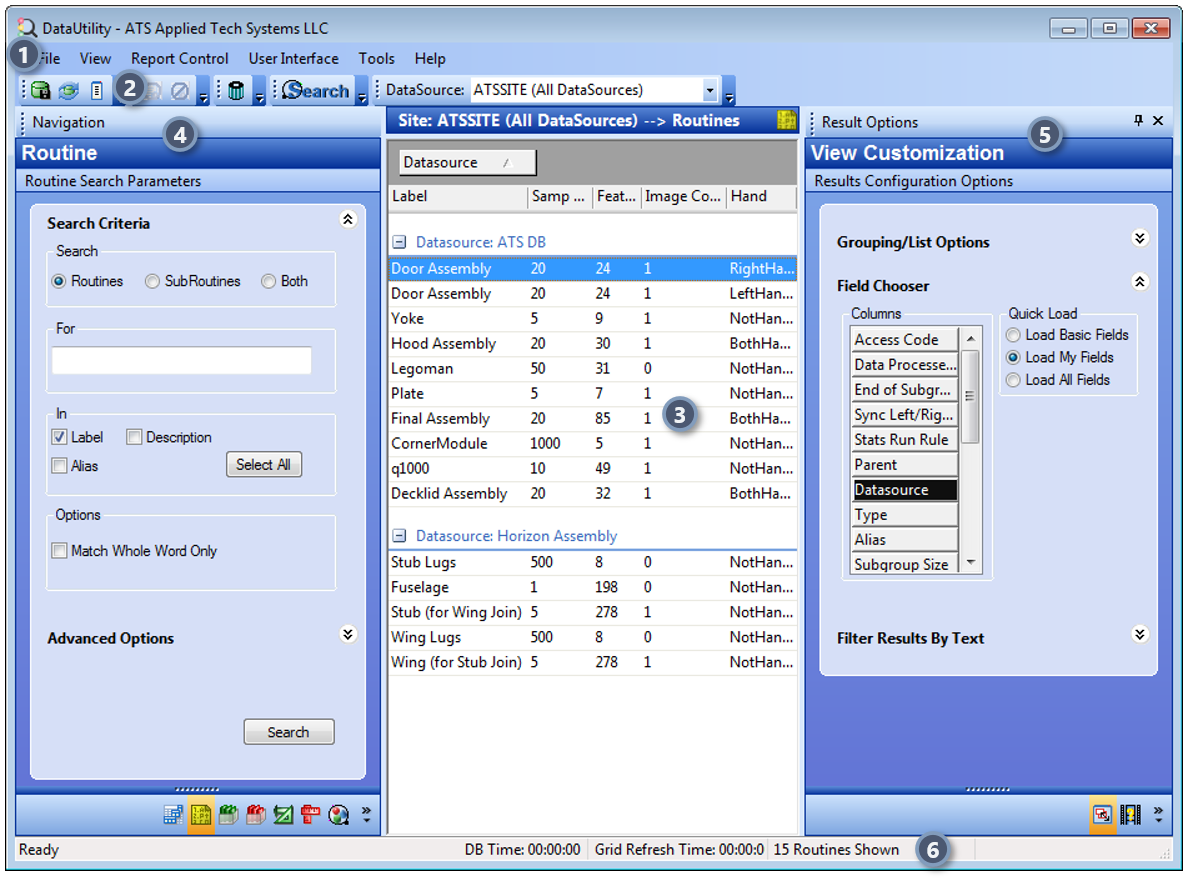The width and height of the screenshot is (1189, 878).
Task: Click the yellow routine list navigation icon
Action: (200, 815)
